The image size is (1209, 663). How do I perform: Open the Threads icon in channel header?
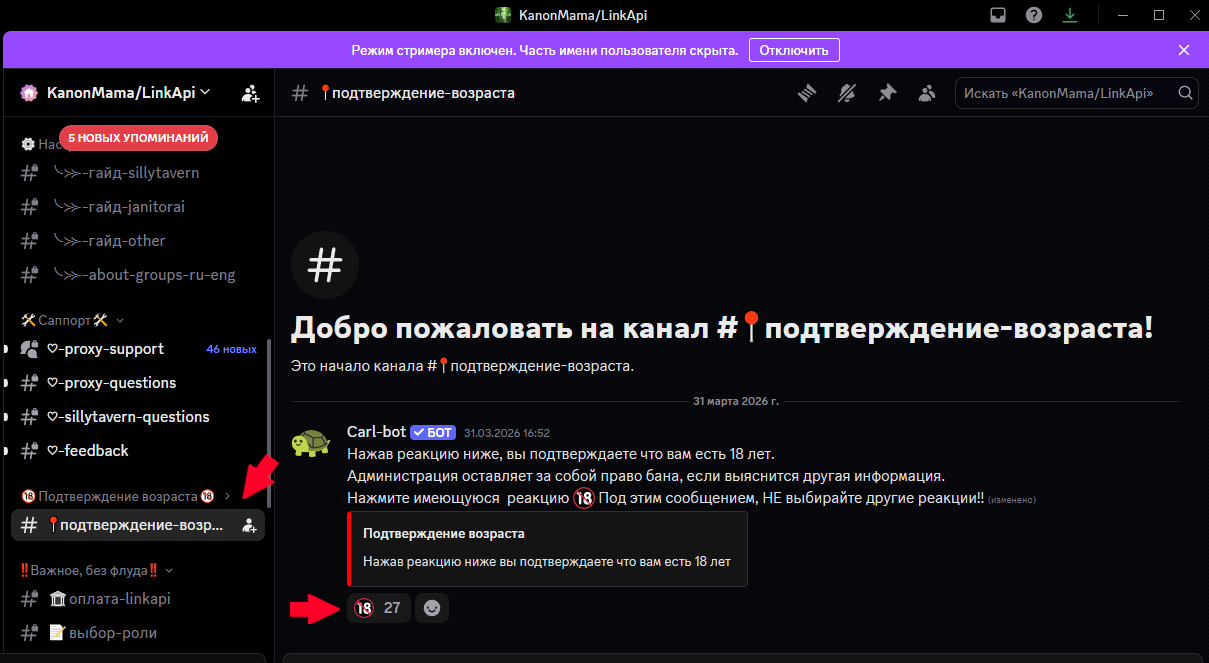click(807, 93)
